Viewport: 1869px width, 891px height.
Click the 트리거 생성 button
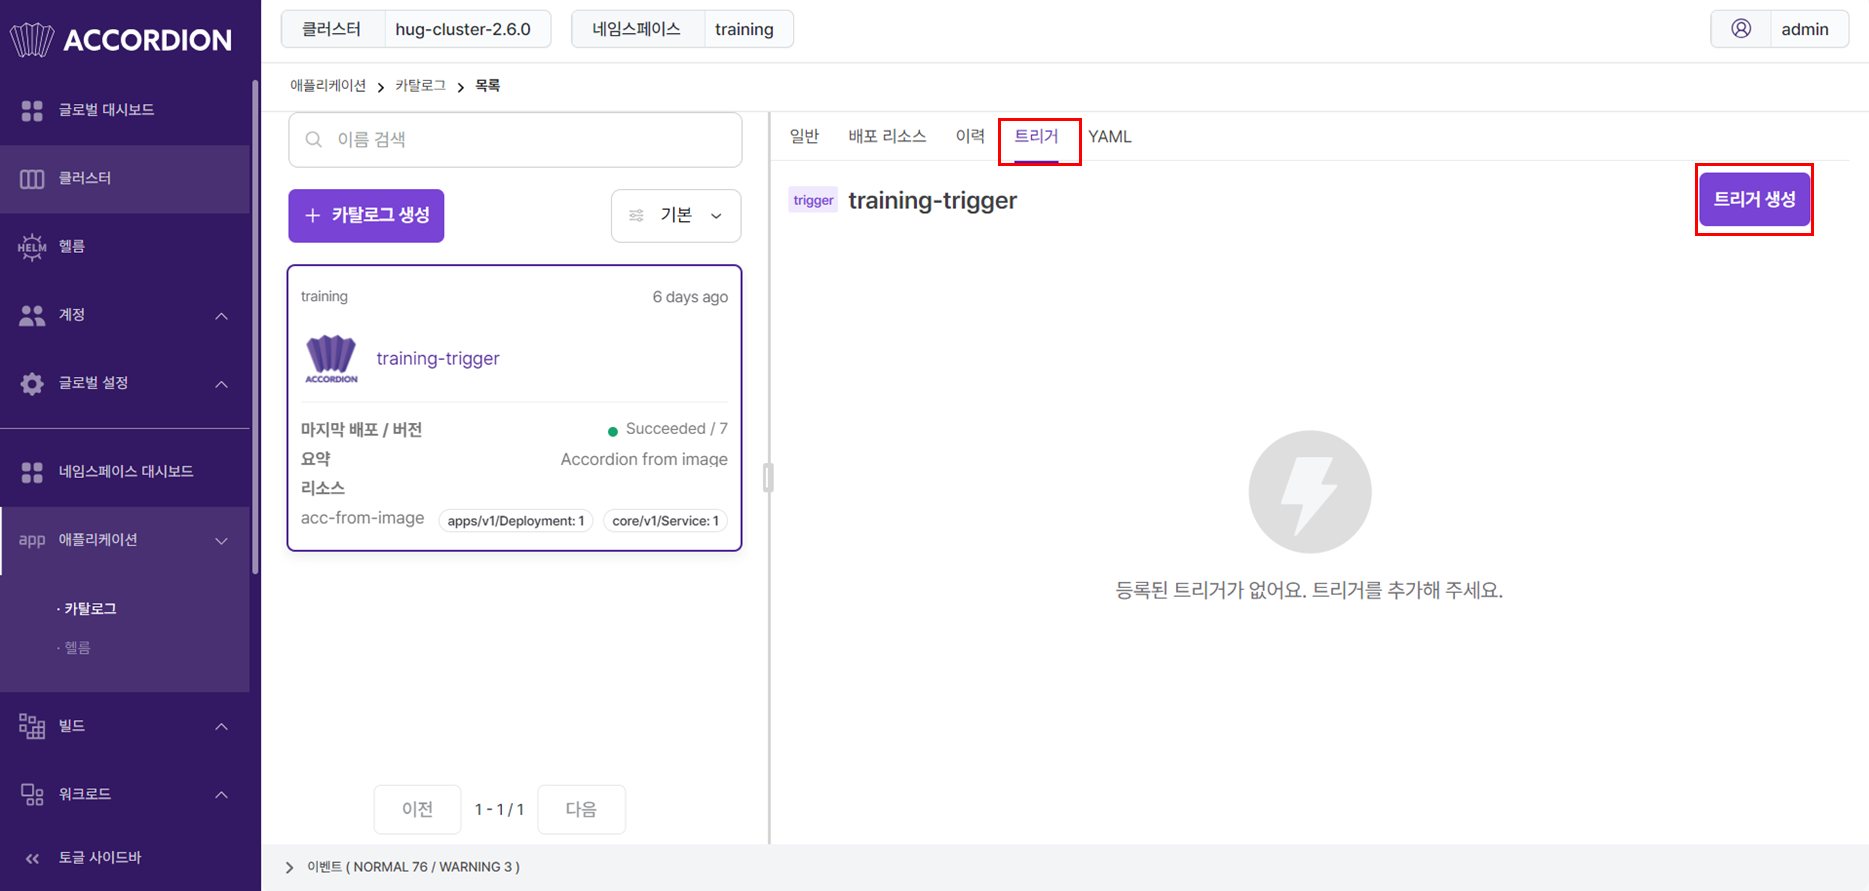(1754, 199)
